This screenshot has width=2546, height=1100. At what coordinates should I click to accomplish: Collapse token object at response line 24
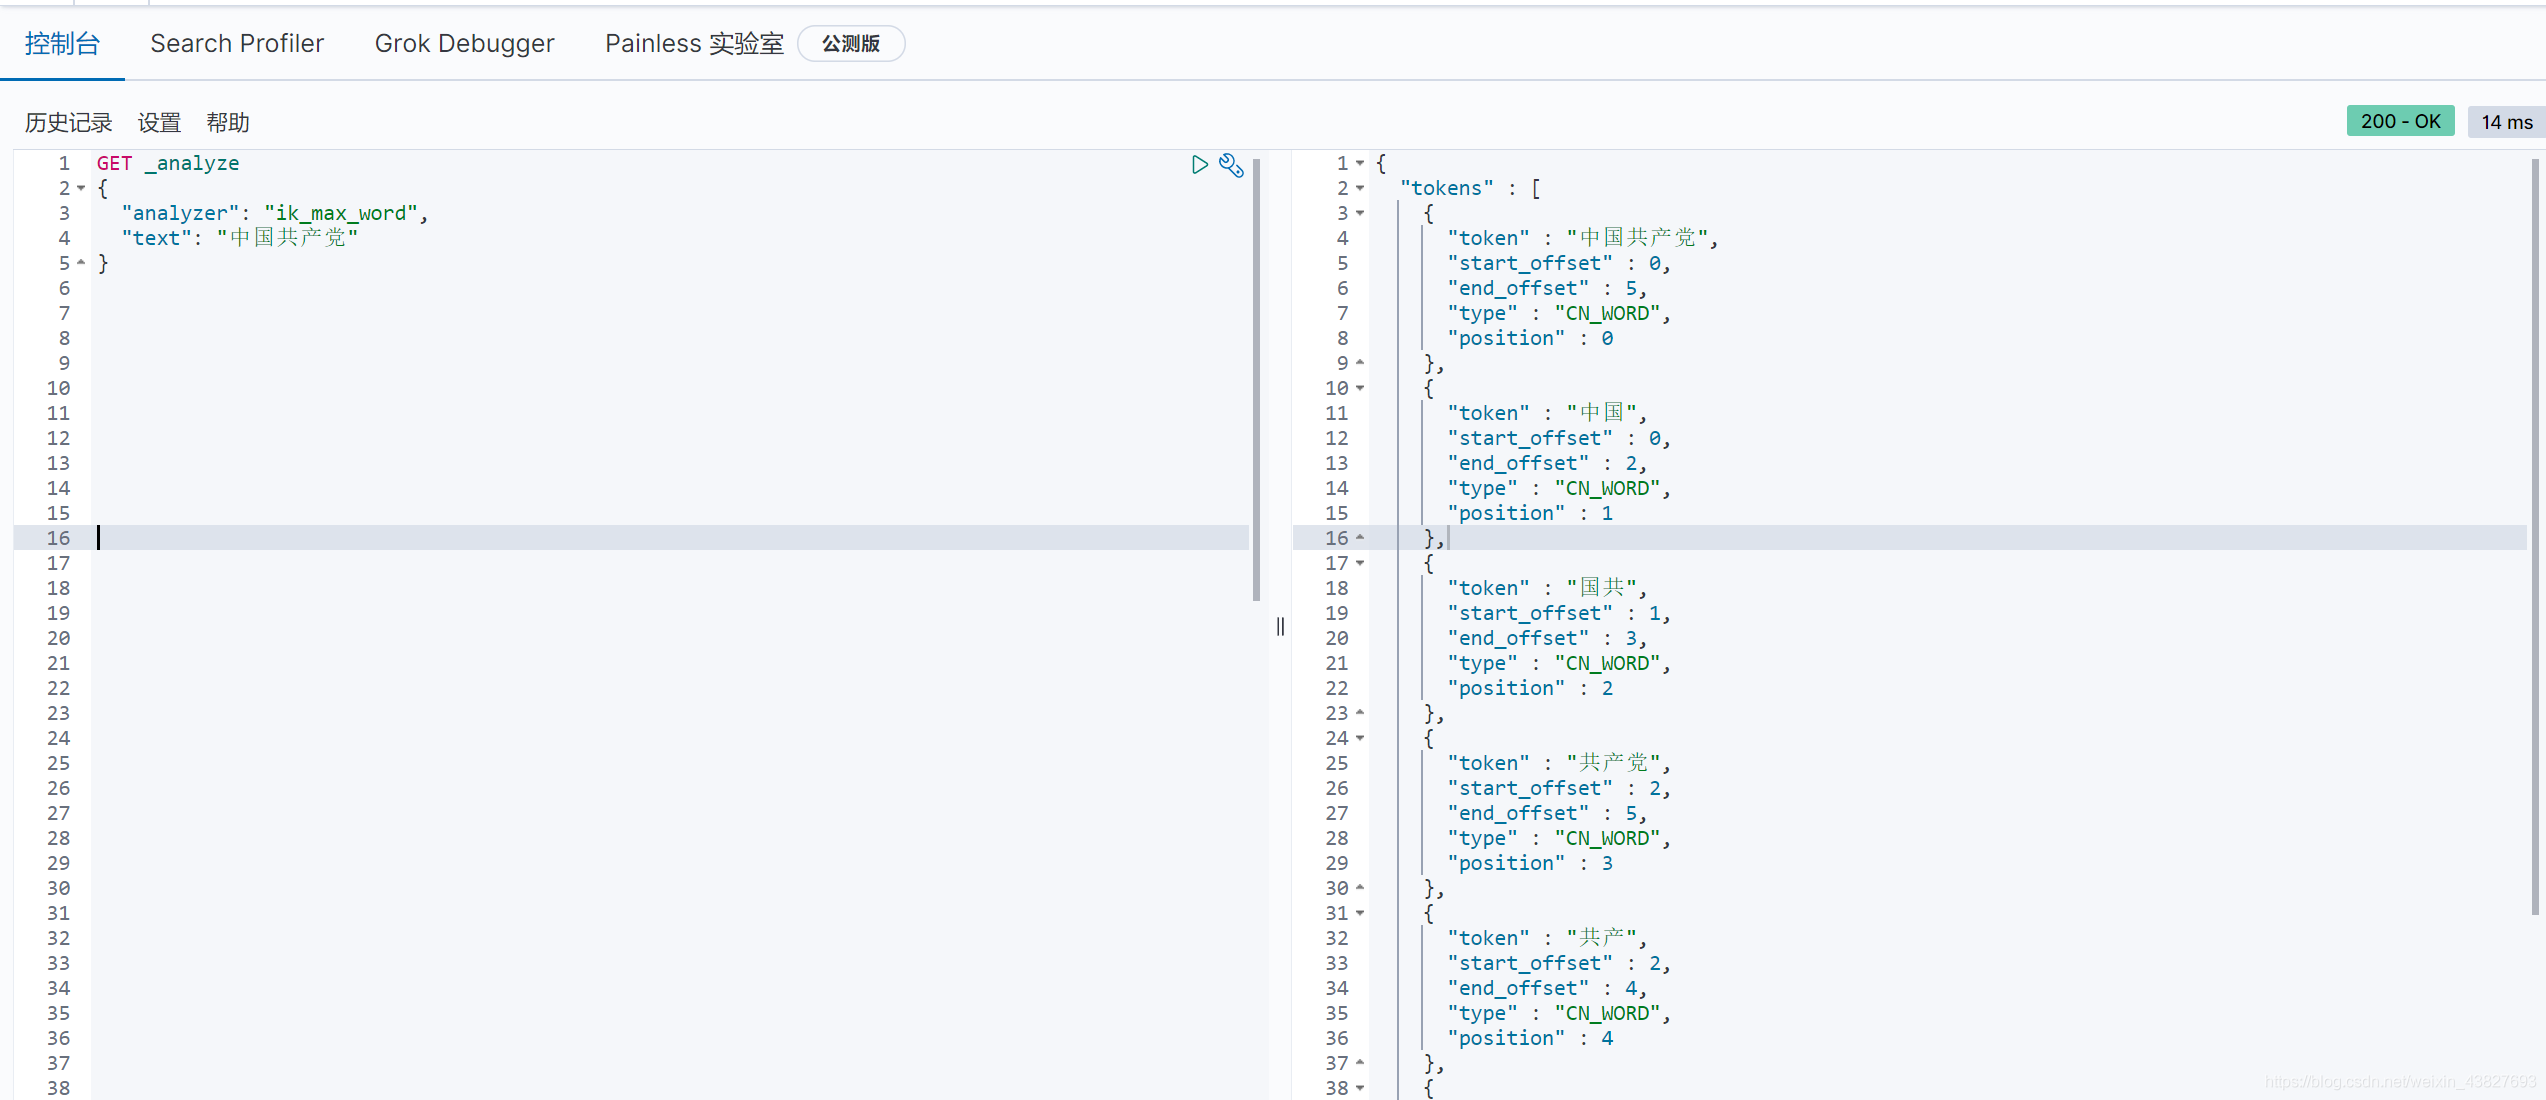point(1360,738)
